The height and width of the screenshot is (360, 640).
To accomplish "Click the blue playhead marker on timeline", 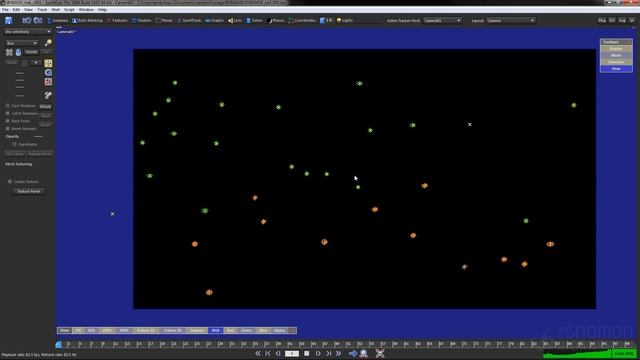I will [59, 345].
